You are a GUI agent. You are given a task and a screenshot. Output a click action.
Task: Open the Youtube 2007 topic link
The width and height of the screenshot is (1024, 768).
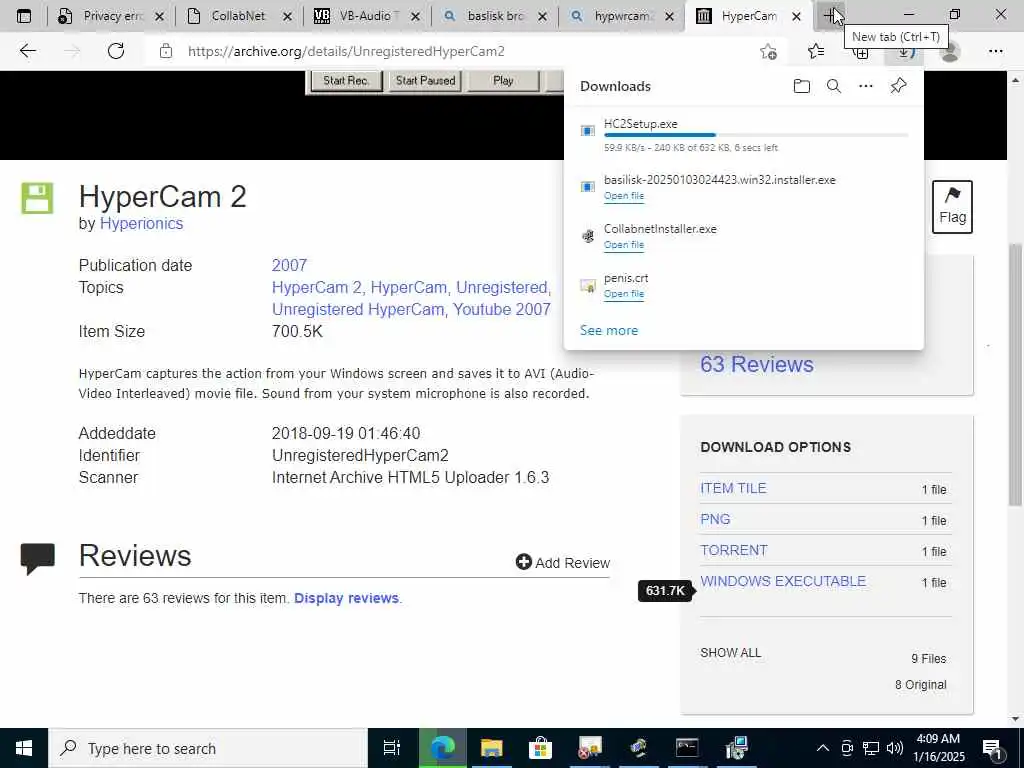point(502,310)
